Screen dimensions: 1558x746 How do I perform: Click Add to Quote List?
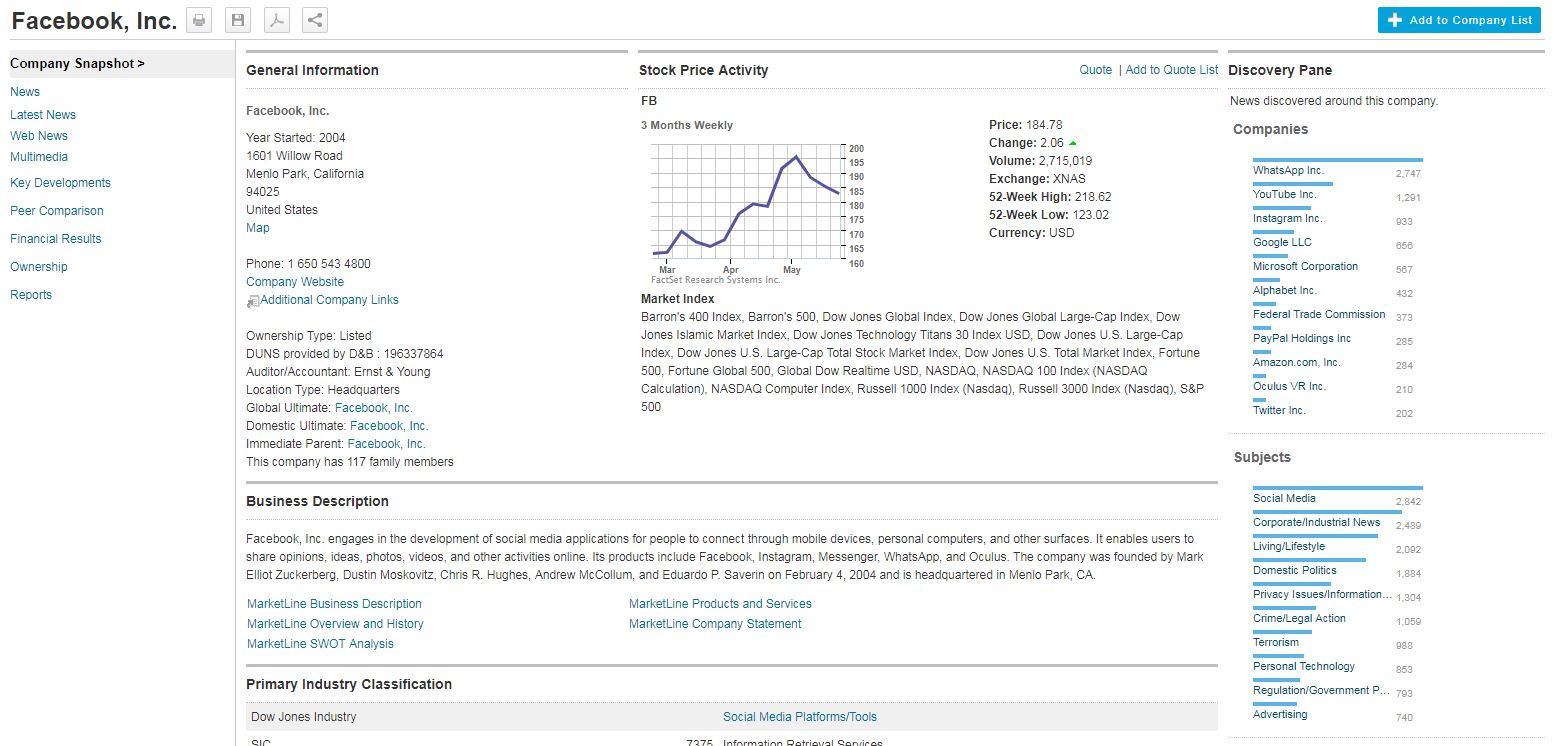coord(1171,70)
